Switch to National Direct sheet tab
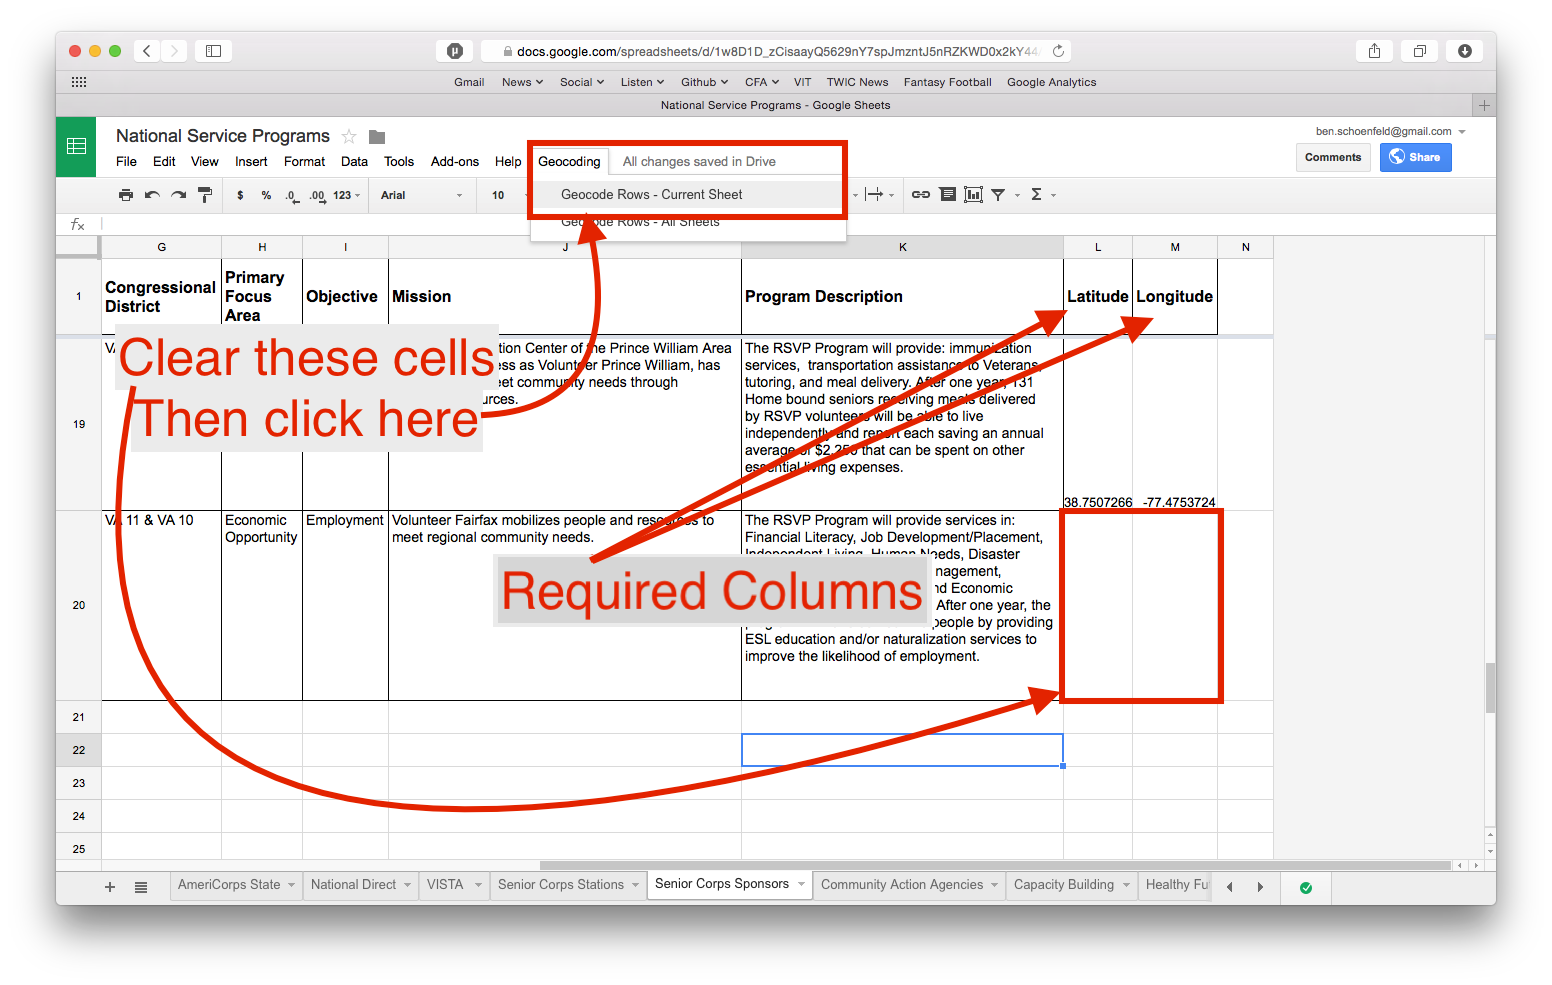This screenshot has height=985, width=1552. tap(353, 885)
